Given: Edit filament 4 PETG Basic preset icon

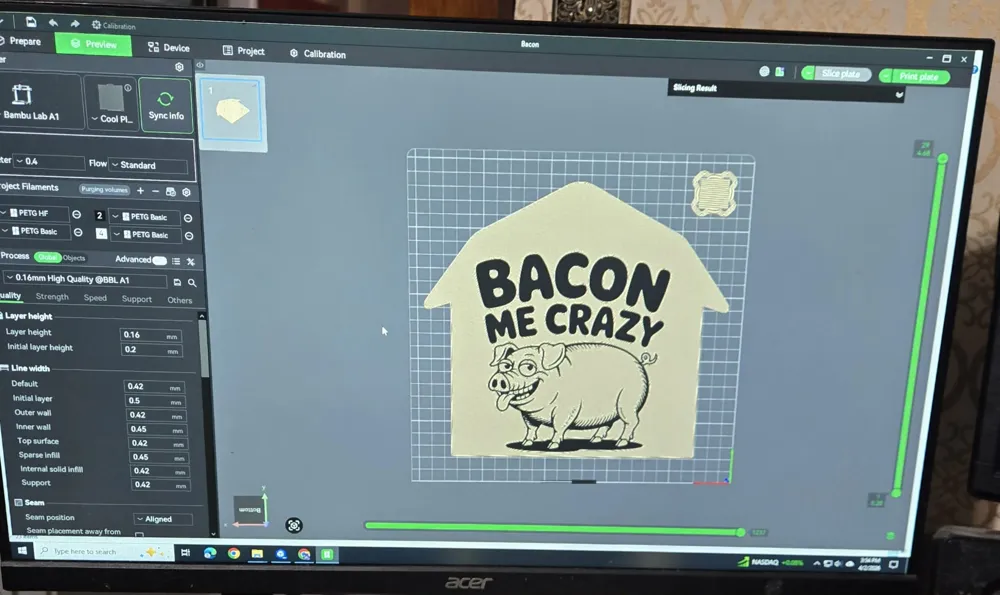Looking at the screenshot, I should pyautogui.click(x=189, y=236).
